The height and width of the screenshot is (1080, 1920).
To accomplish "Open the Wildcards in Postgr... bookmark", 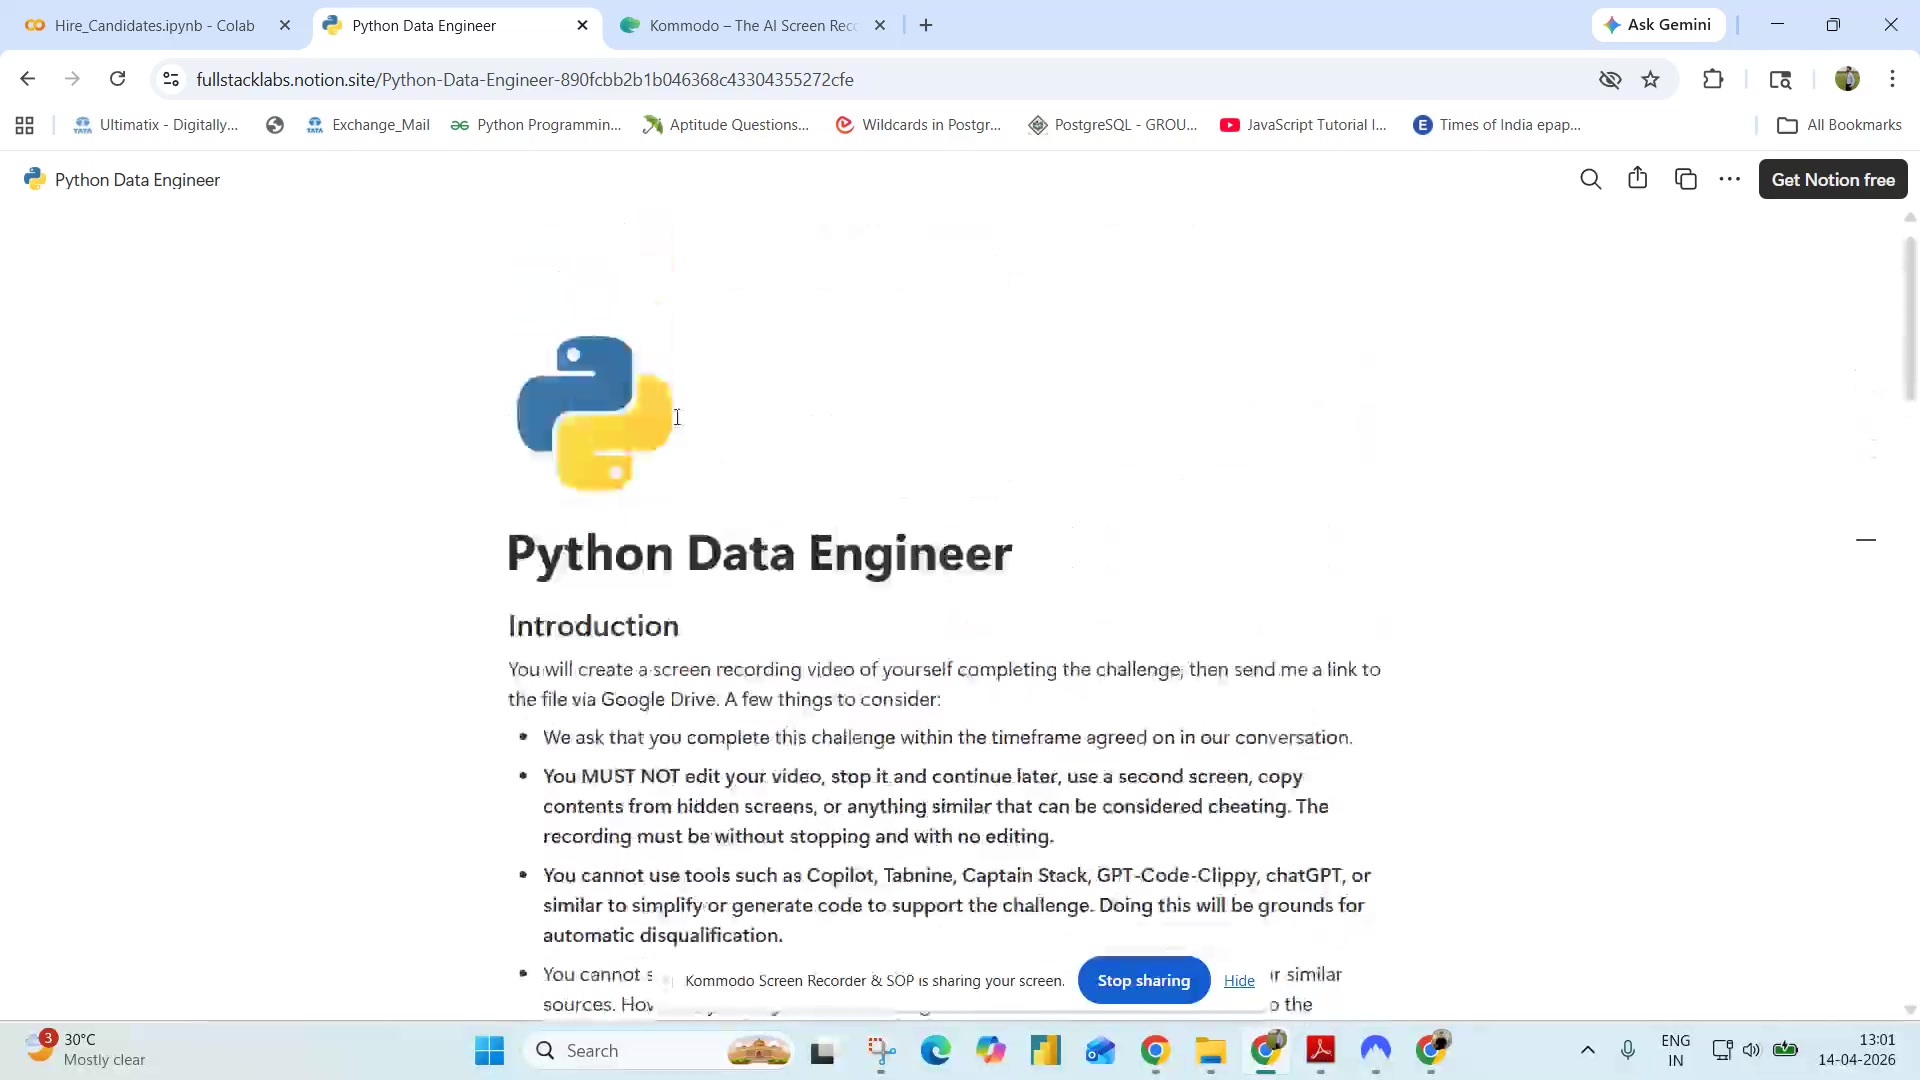I will tap(918, 125).
